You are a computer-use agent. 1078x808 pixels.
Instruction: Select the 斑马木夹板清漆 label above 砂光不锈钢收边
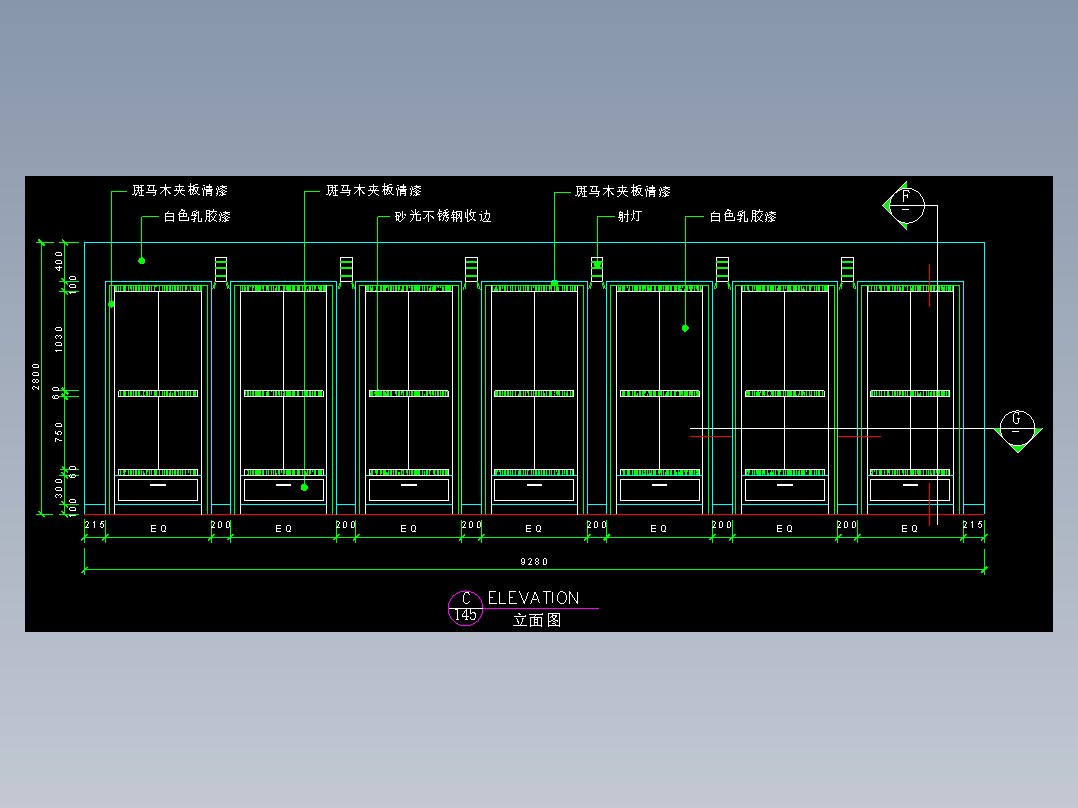[x=374, y=190]
